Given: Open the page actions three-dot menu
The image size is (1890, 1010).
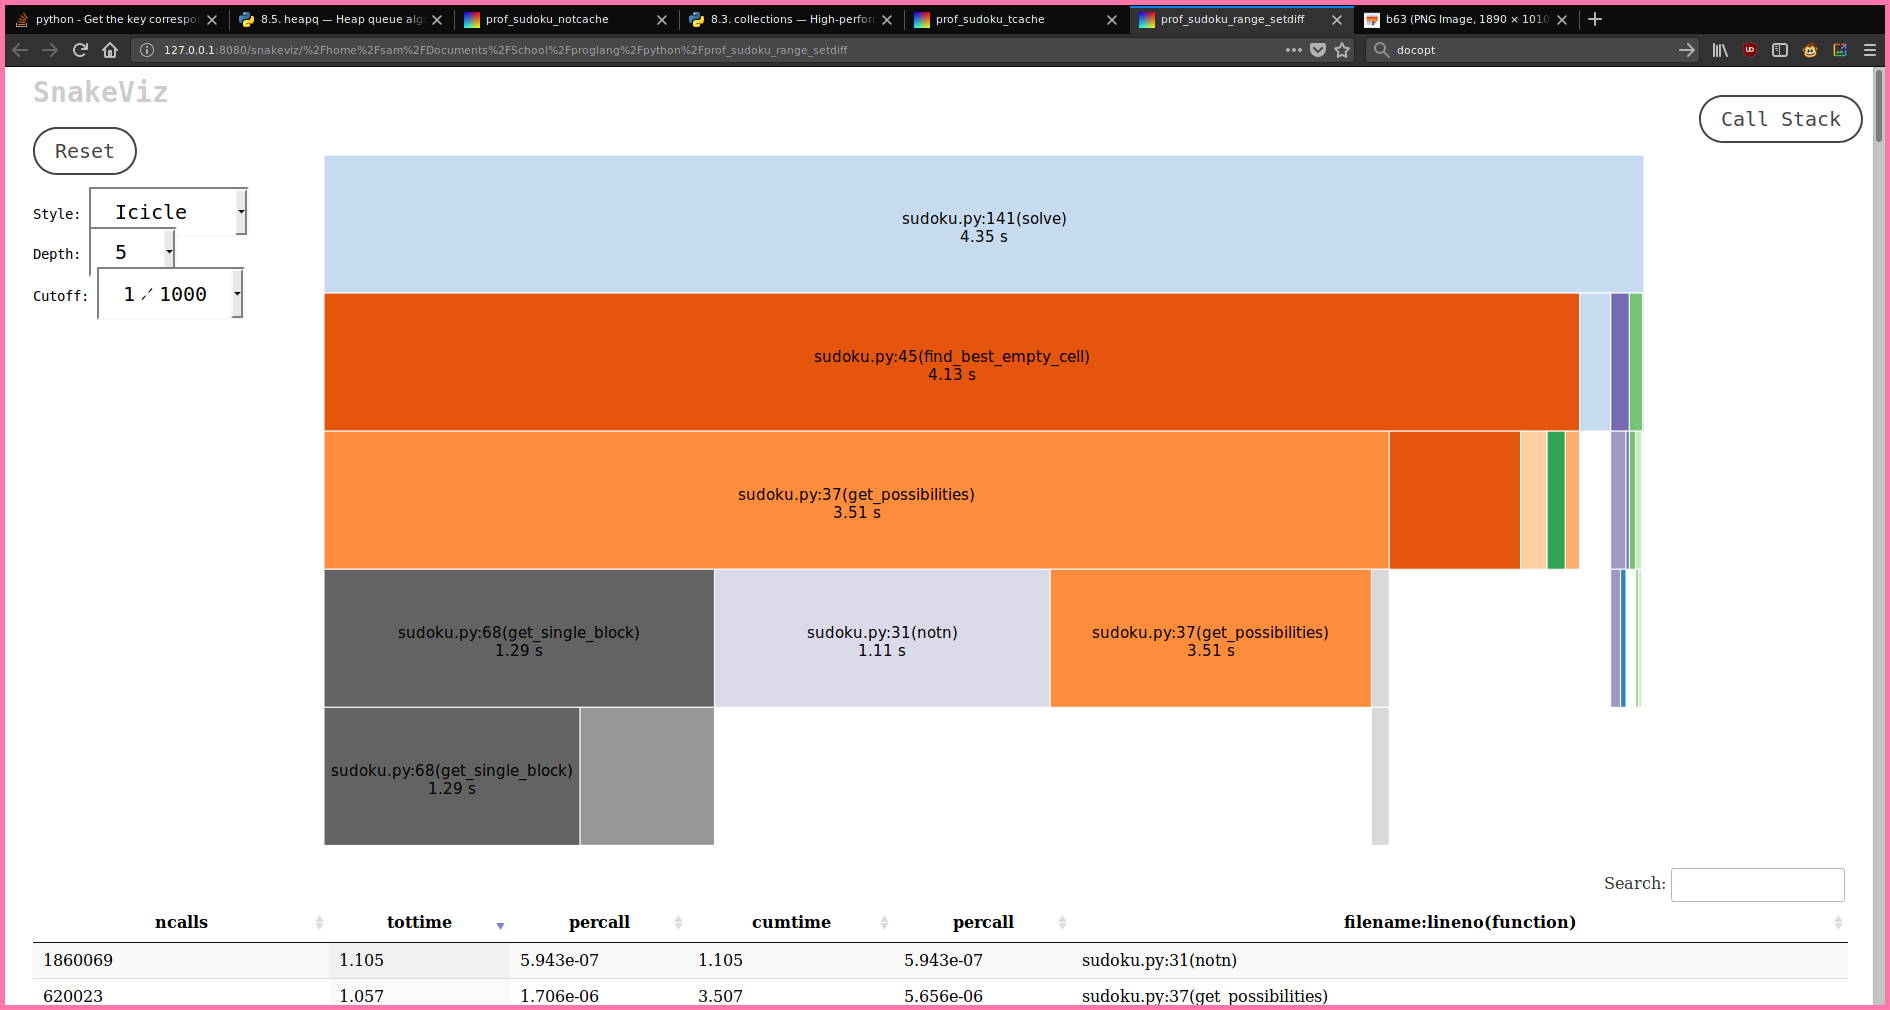Looking at the screenshot, I should (x=1293, y=50).
